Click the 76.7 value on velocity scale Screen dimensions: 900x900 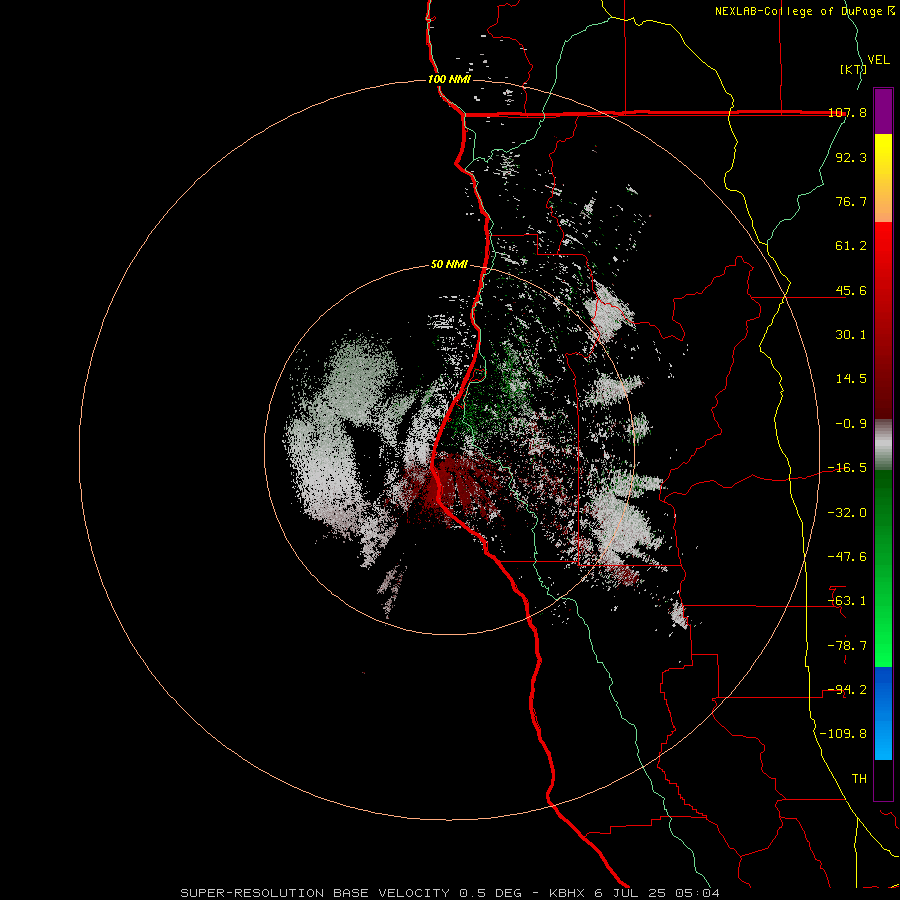point(851,201)
